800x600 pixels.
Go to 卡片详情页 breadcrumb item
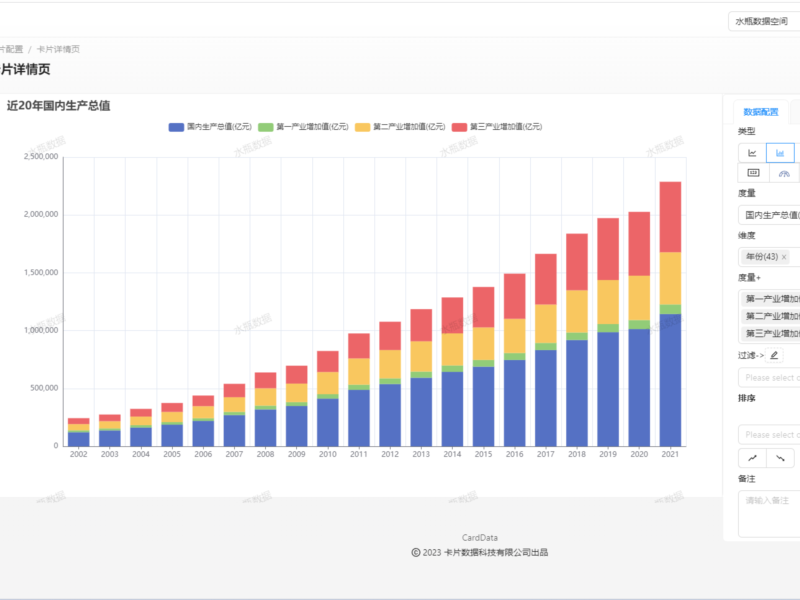click(x=58, y=49)
